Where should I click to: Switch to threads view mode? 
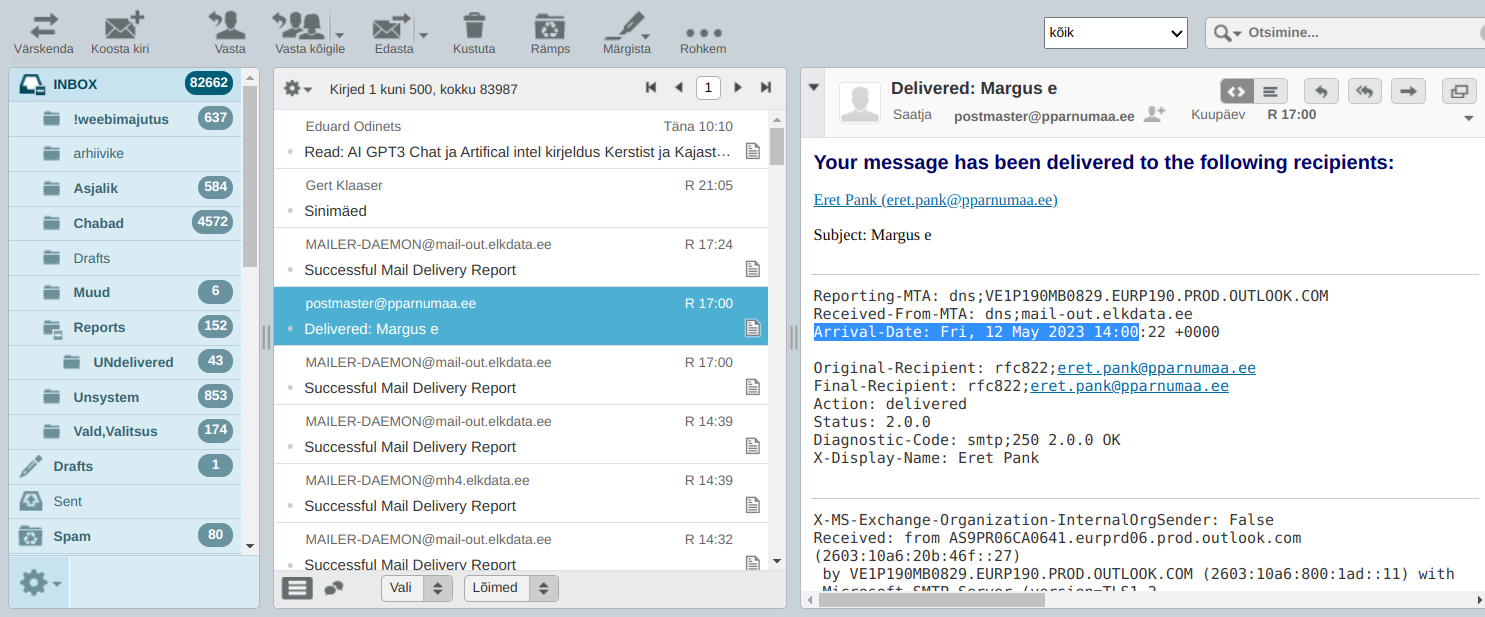click(334, 588)
